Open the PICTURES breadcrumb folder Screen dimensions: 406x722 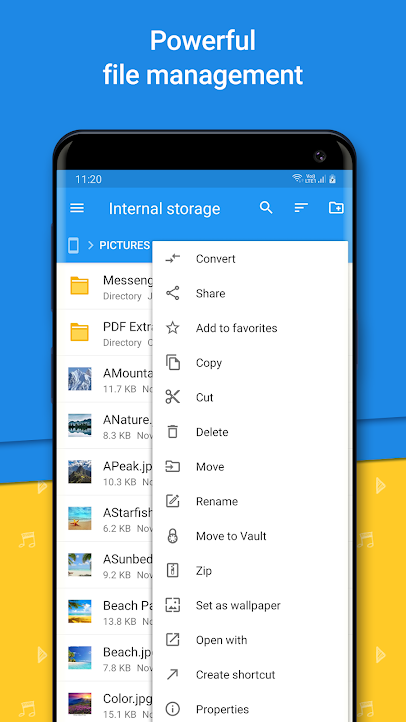point(125,245)
